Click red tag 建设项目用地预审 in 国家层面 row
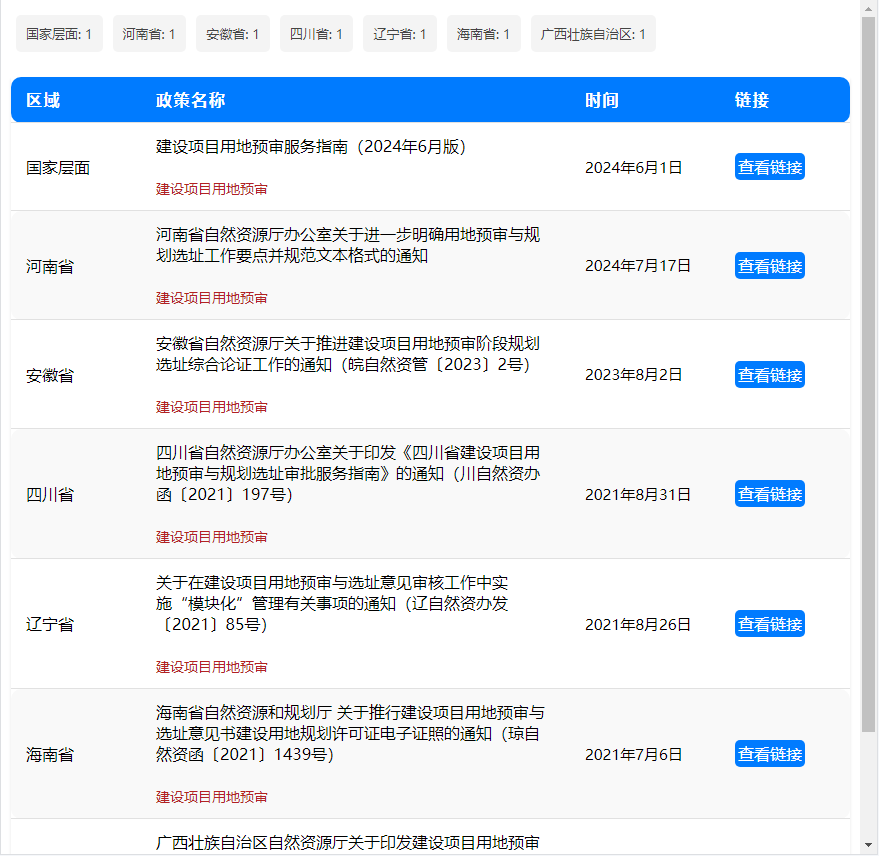 tap(211, 189)
